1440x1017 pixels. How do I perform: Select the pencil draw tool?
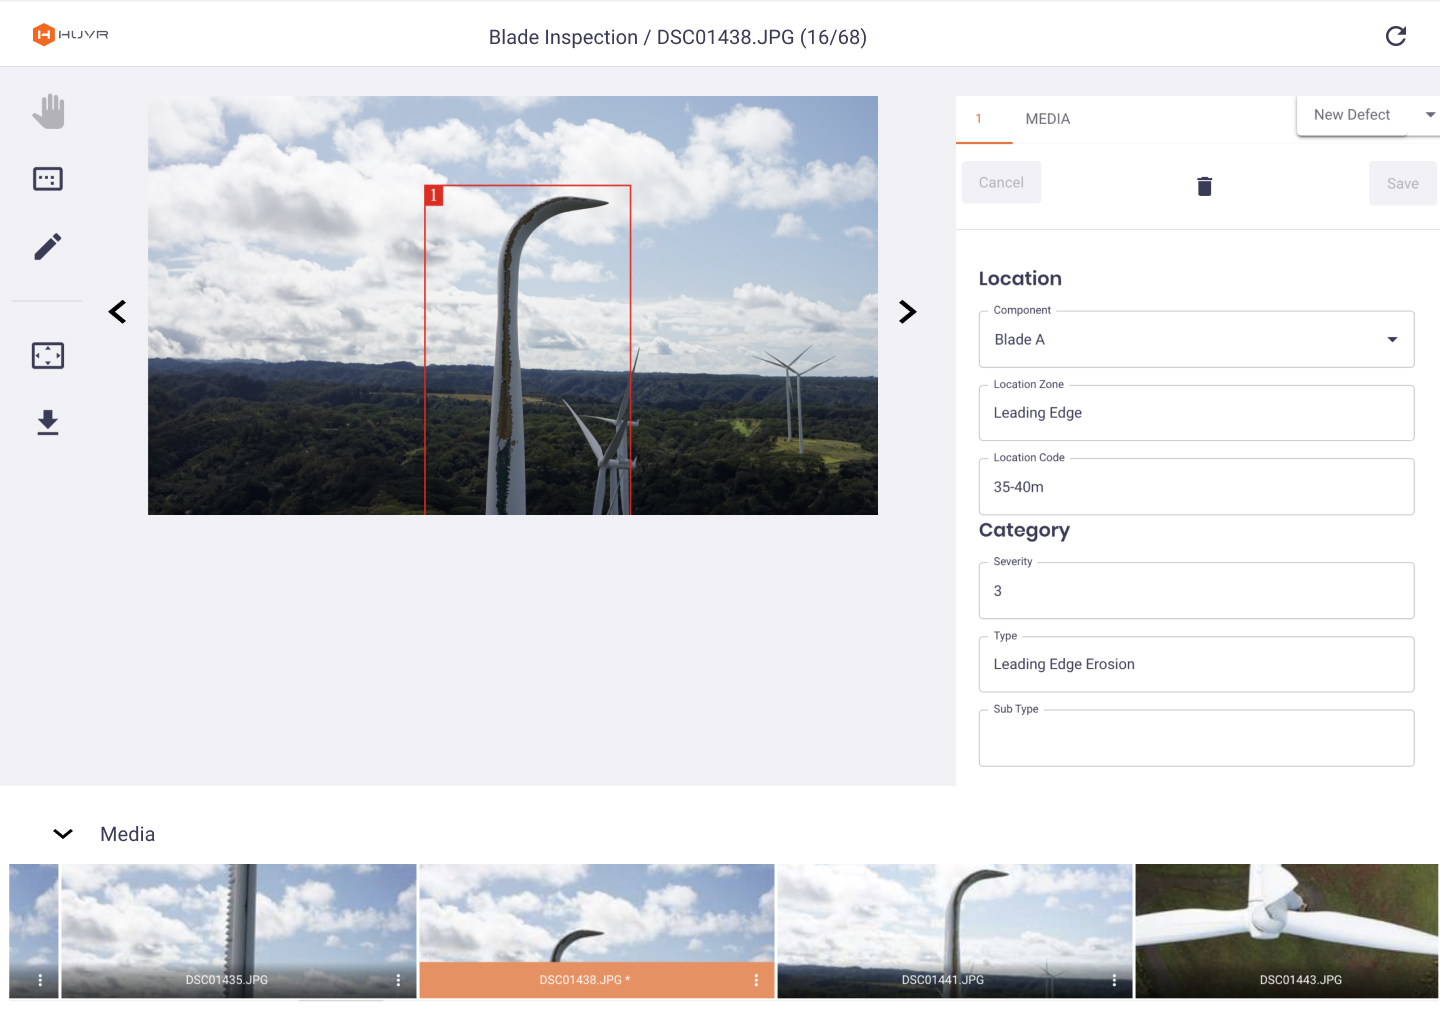(x=48, y=246)
